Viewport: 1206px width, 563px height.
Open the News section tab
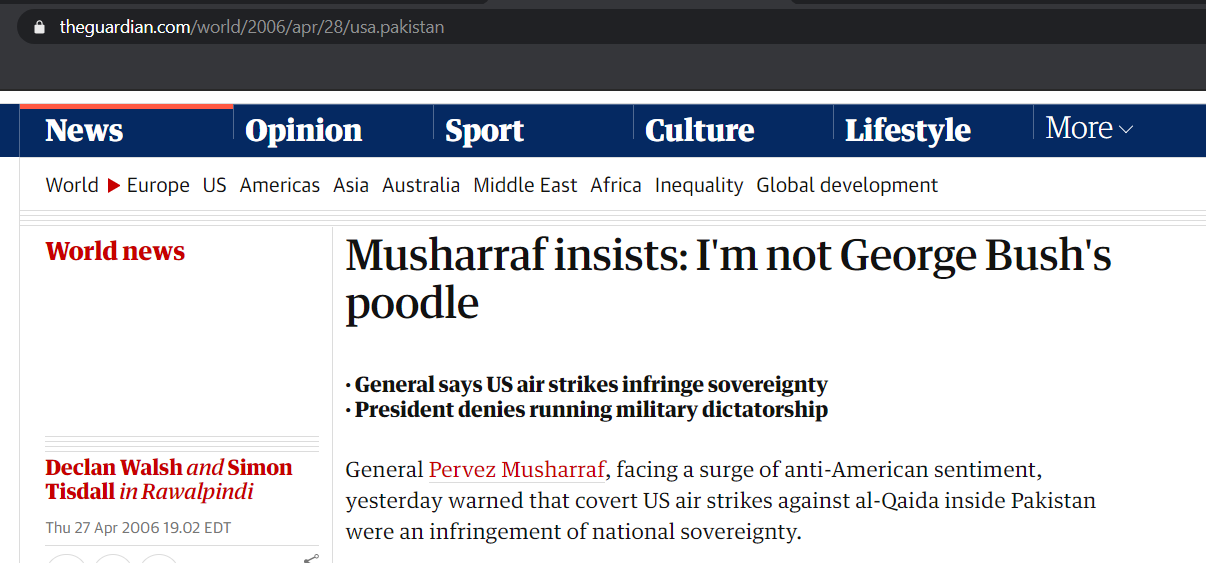(x=84, y=130)
